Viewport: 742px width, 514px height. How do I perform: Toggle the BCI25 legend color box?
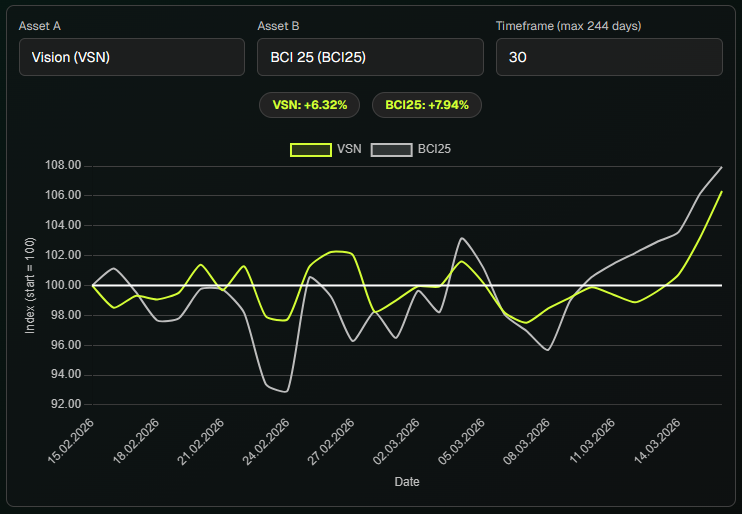(x=391, y=150)
